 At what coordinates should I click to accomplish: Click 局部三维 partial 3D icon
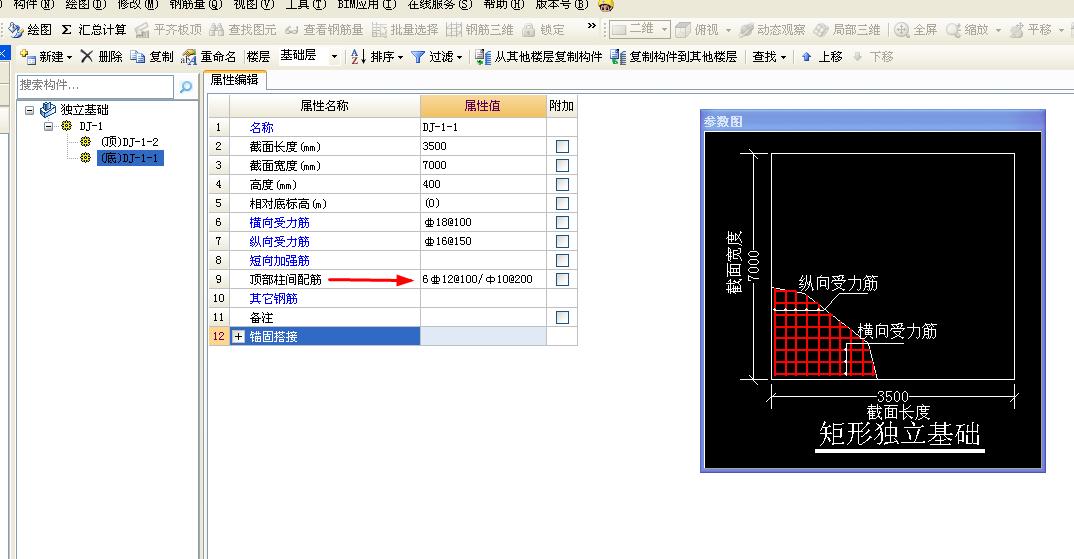click(x=821, y=29)
